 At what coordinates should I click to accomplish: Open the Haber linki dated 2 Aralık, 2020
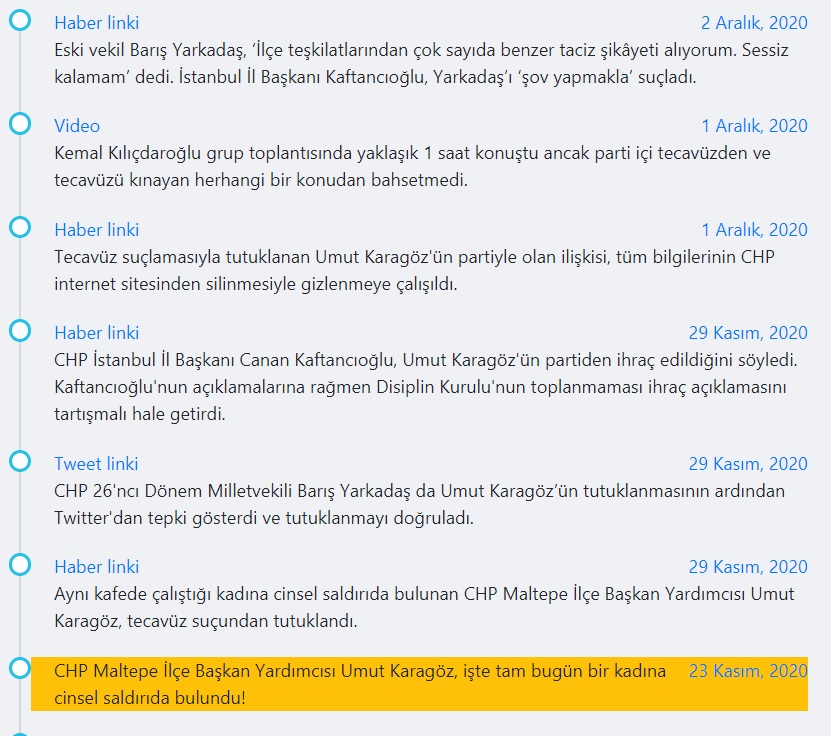pos(96,23)
